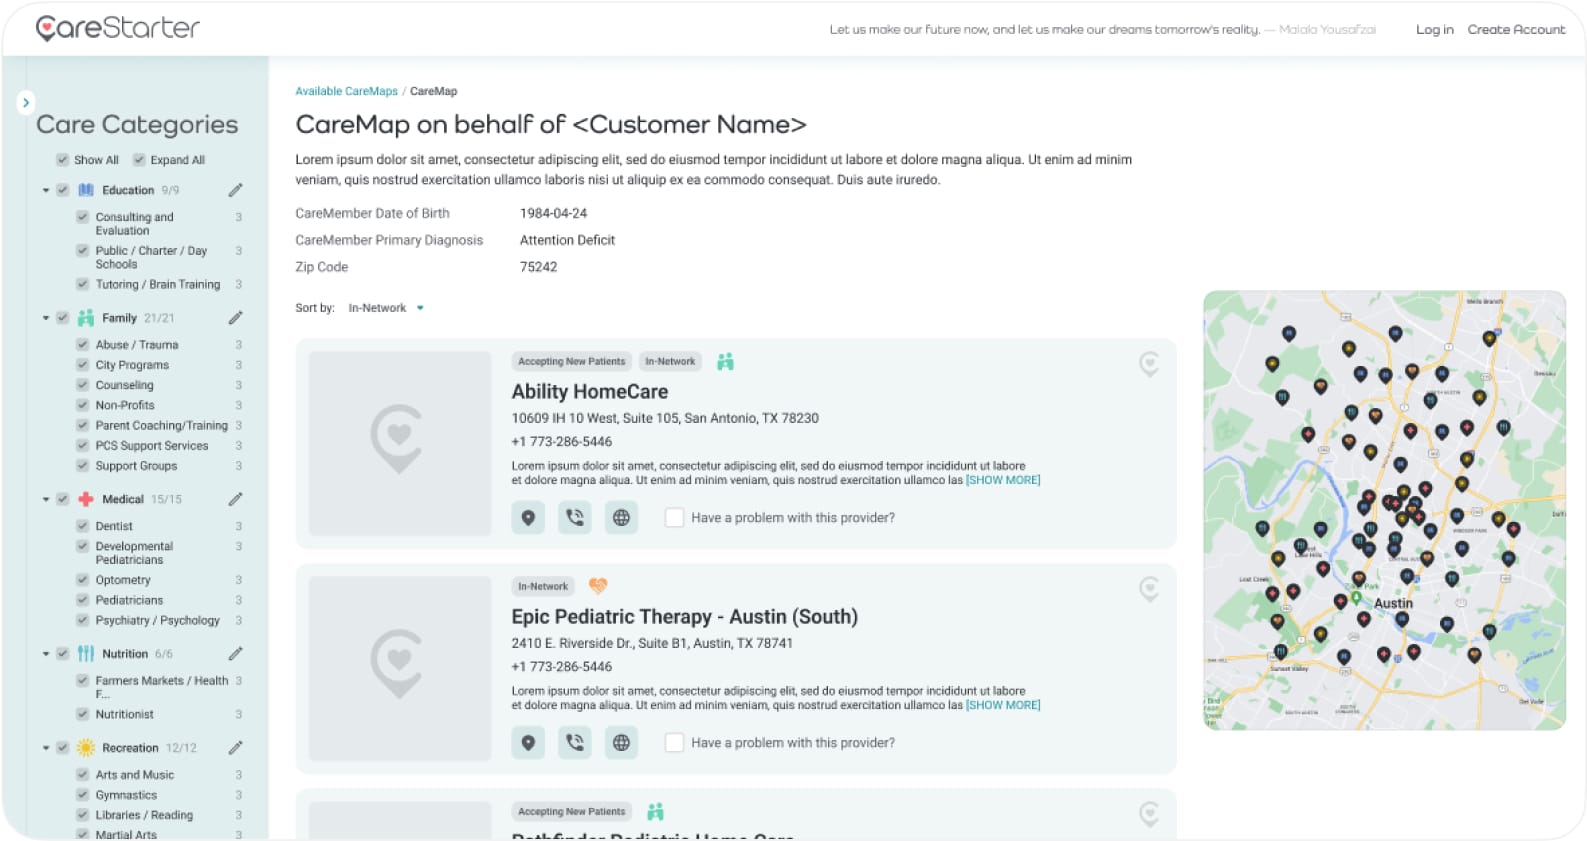Uncheck the Counseling checkbox
Screen dimensions: 1587x841
coord(83,385)
